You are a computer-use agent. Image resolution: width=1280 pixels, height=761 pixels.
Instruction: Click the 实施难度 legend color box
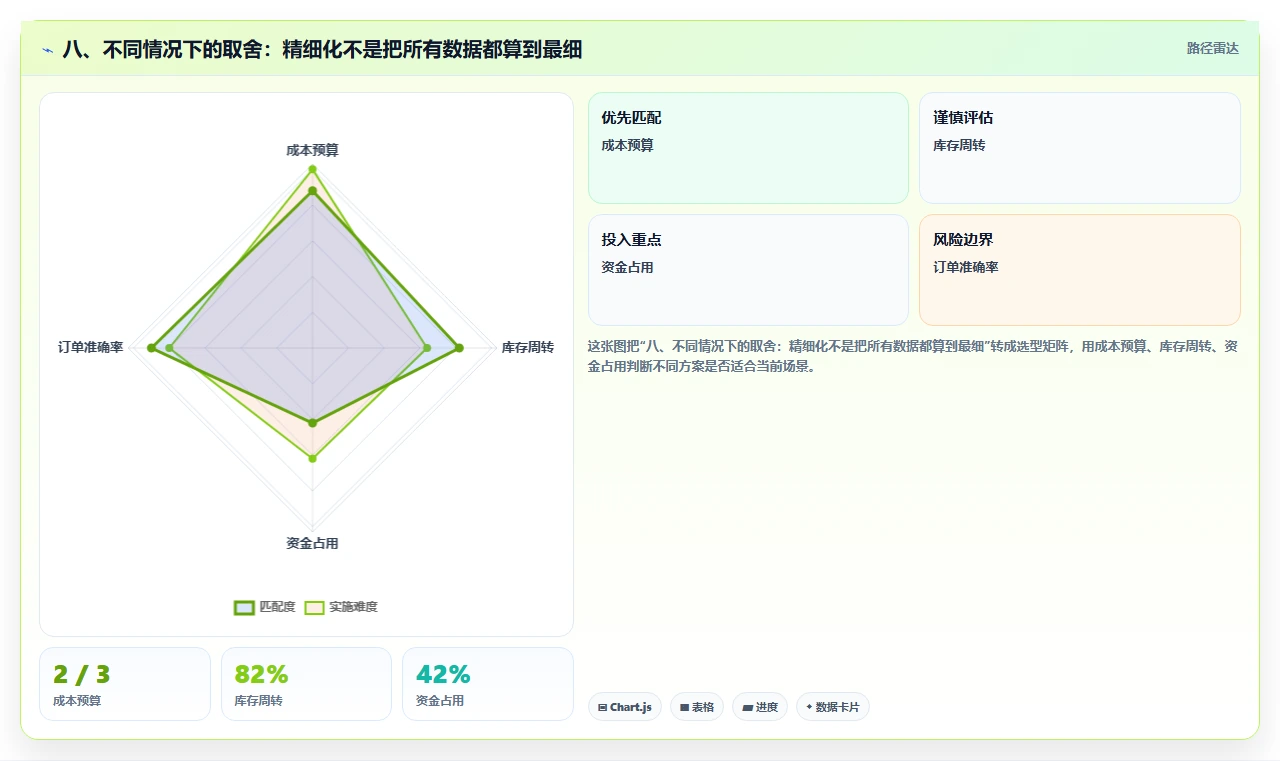(x=314, y=607)
